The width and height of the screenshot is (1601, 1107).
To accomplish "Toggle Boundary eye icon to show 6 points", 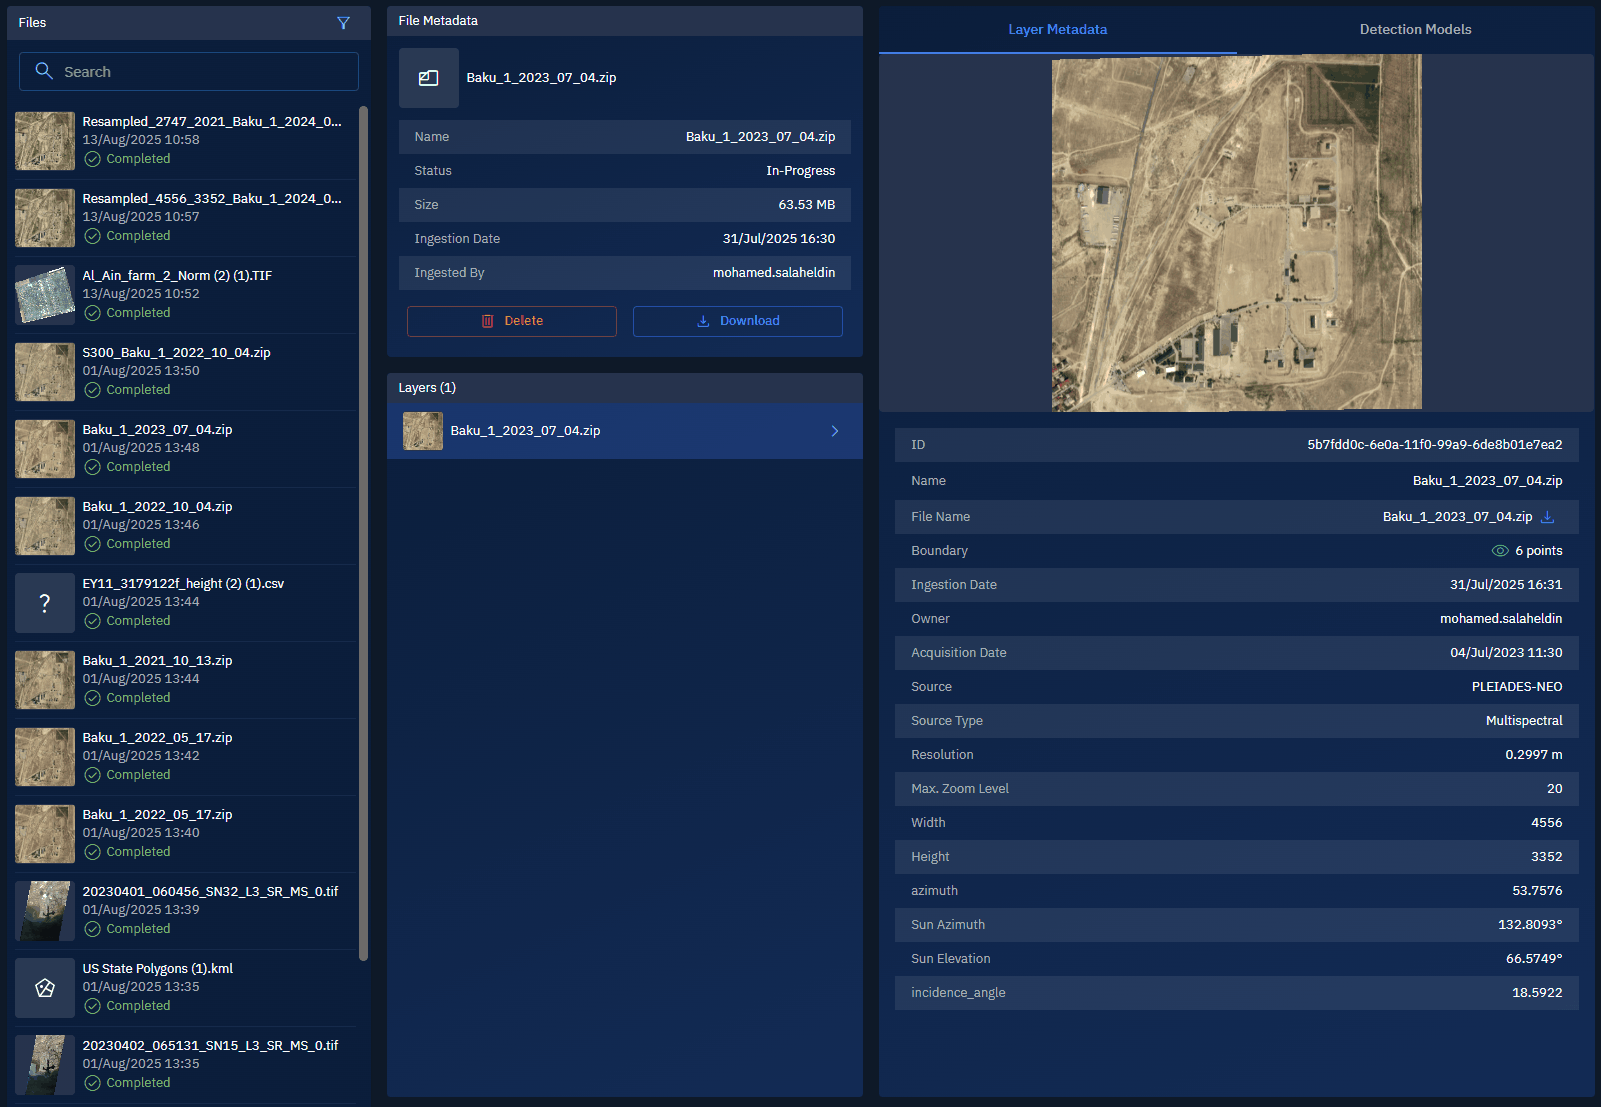I will coord(1499,551).
